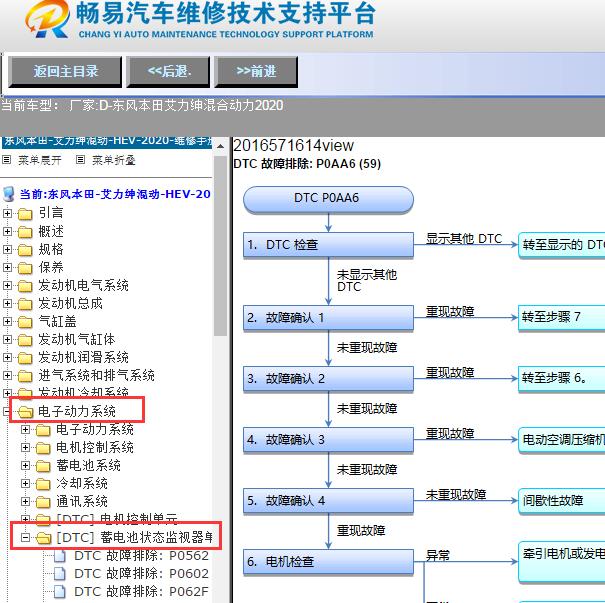This screenshot has height=603, width=605.
Task: Open DTC 故障排除: P0602 page
Action: coord(141,574)
